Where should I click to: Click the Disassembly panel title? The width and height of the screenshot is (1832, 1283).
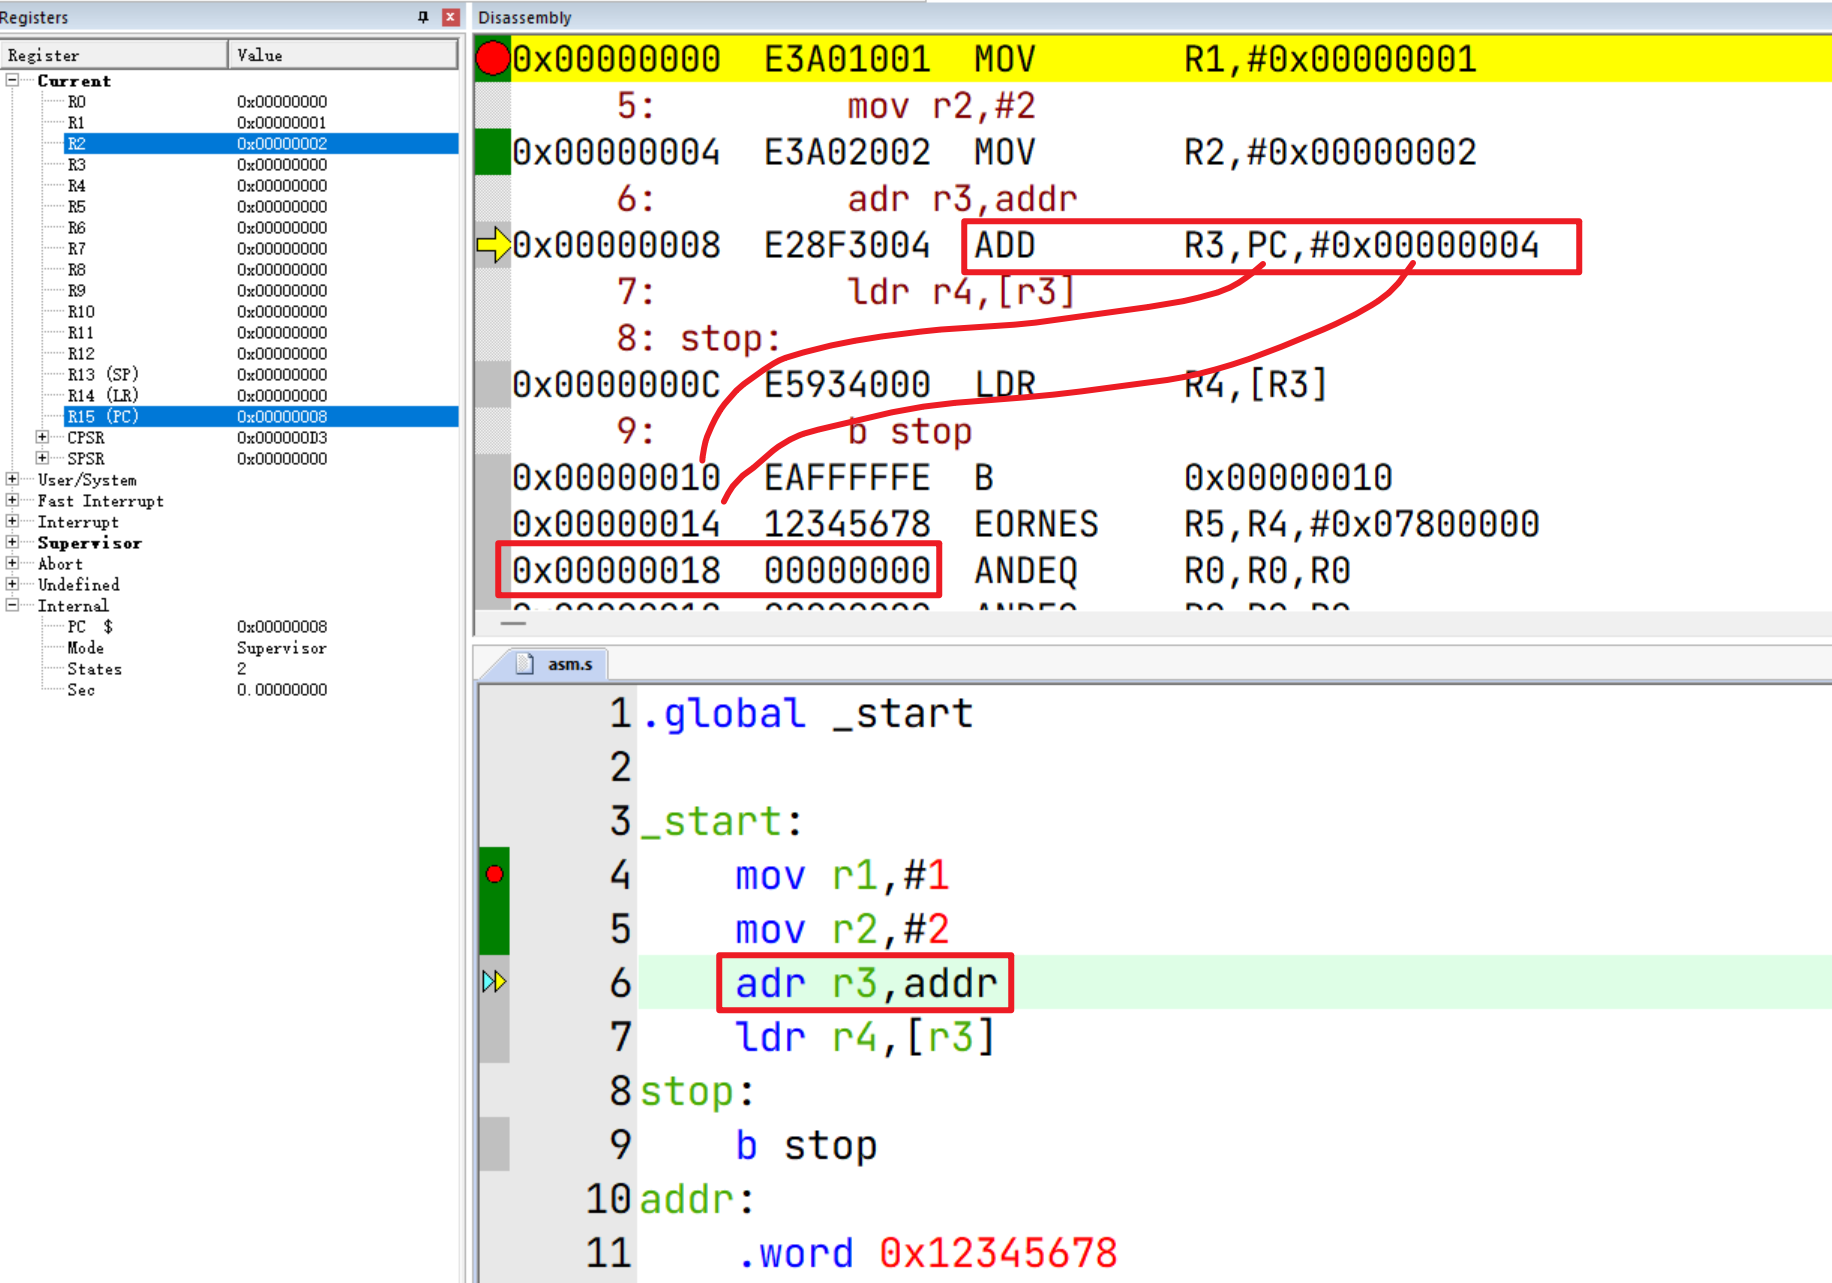click(525, 17)
